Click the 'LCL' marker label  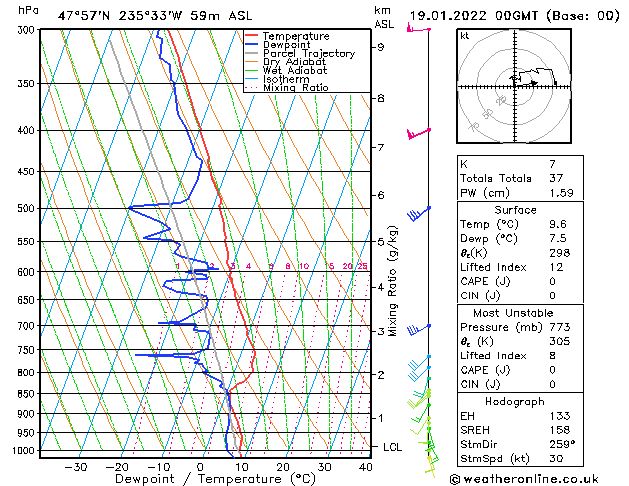click(392, 447)
